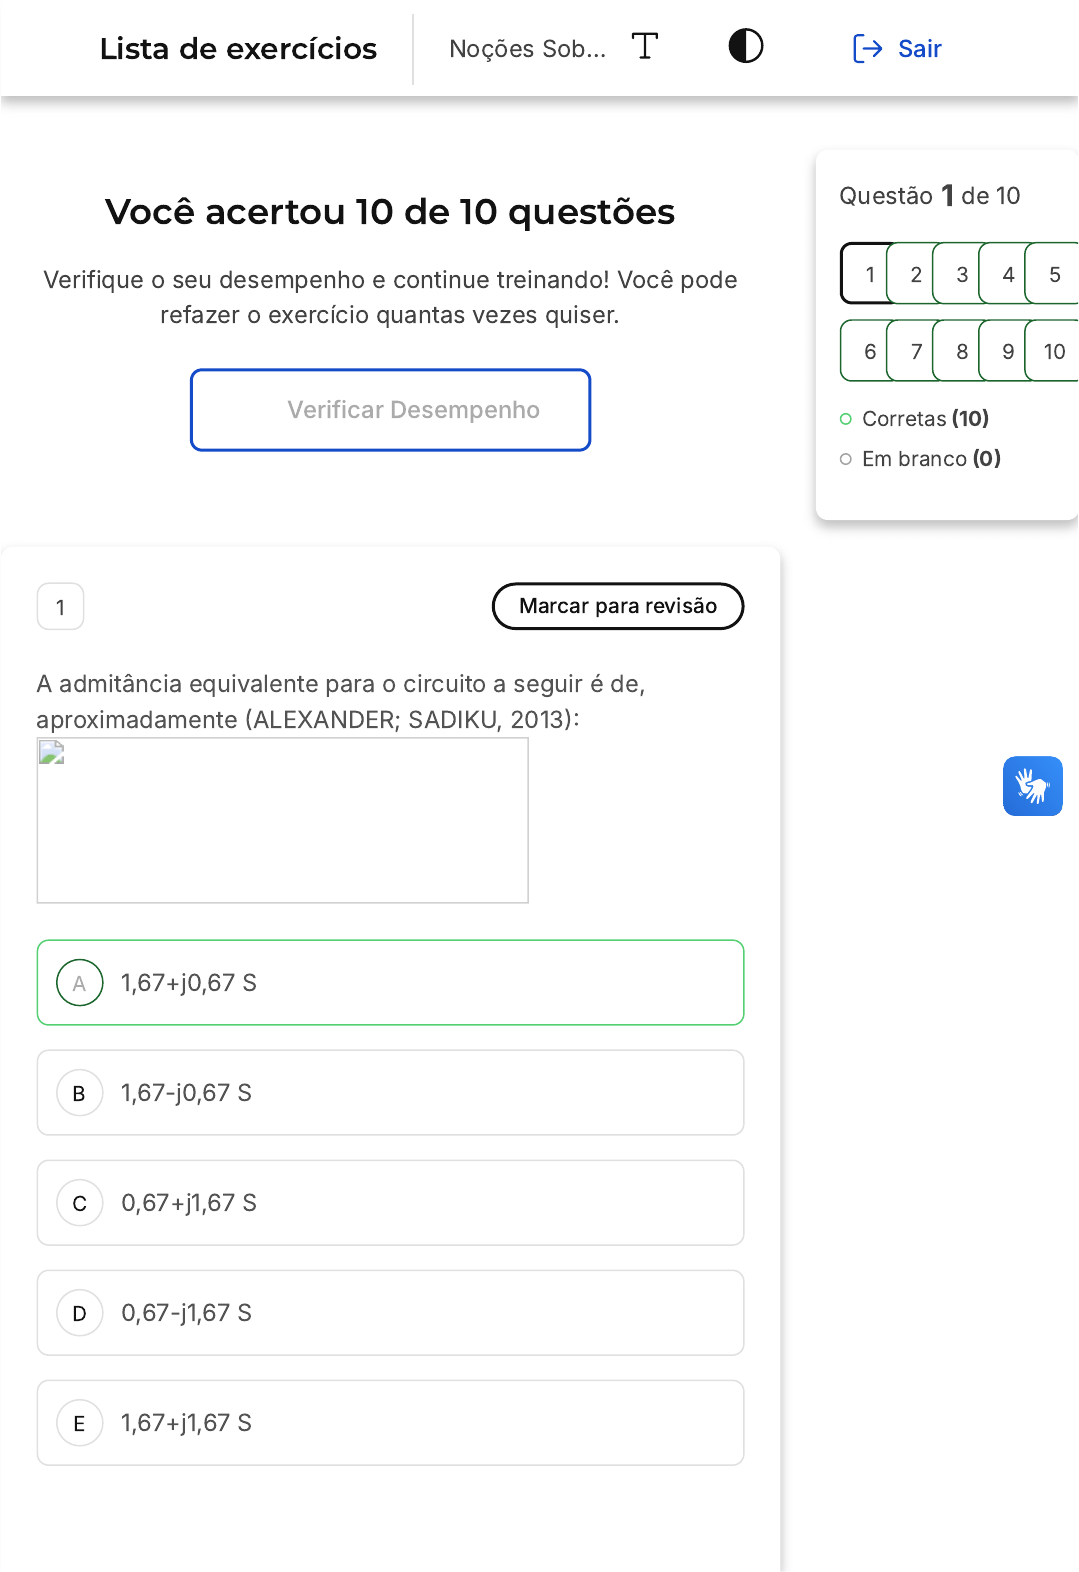Open the sign language accessibility widget
The height and width of the screenshot is (1572, 1079).
[x=1032, y=786]
